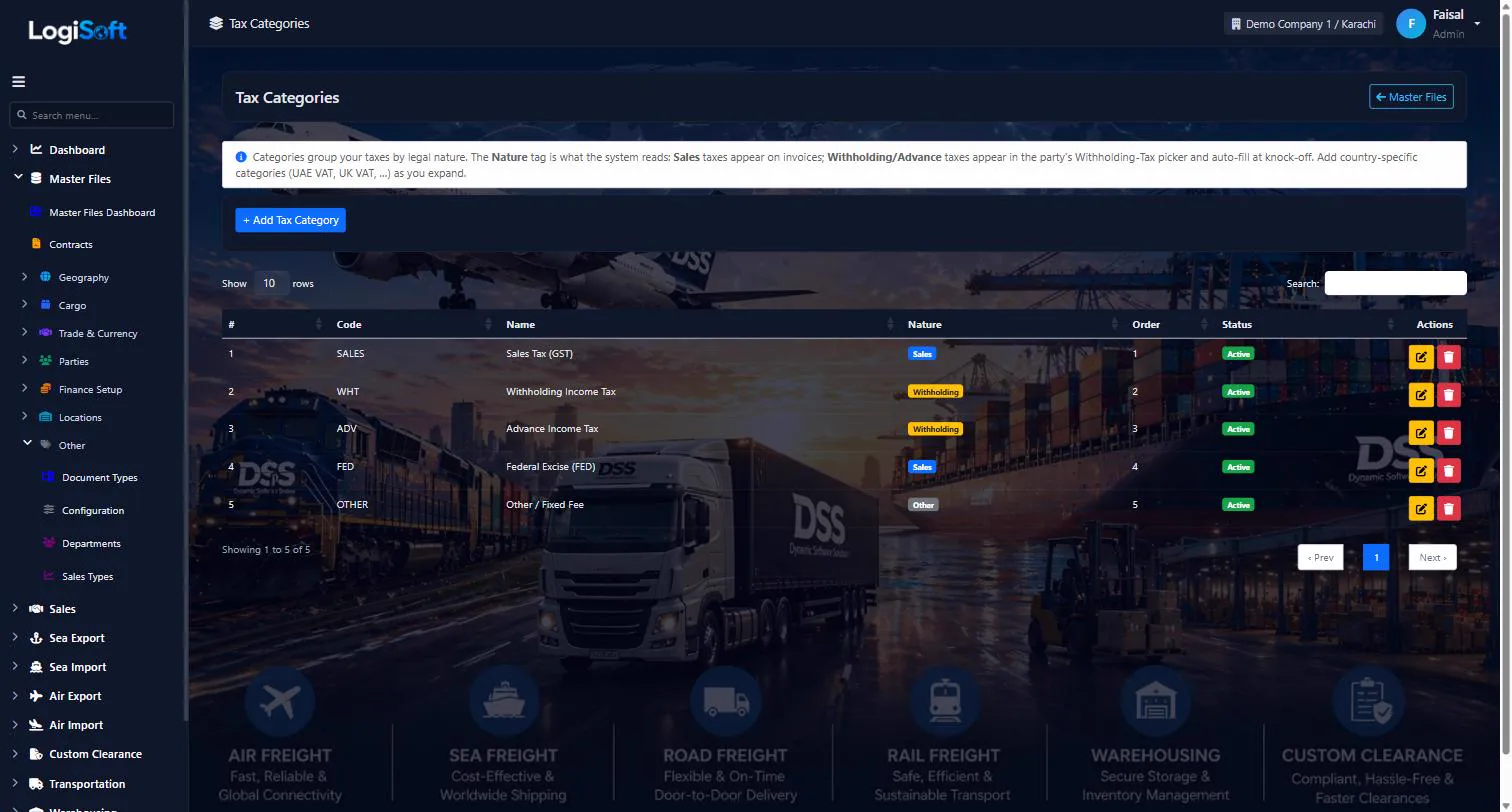
Task: Delete the Withholding Income Tax row
Action: [x=1448, y=395]
